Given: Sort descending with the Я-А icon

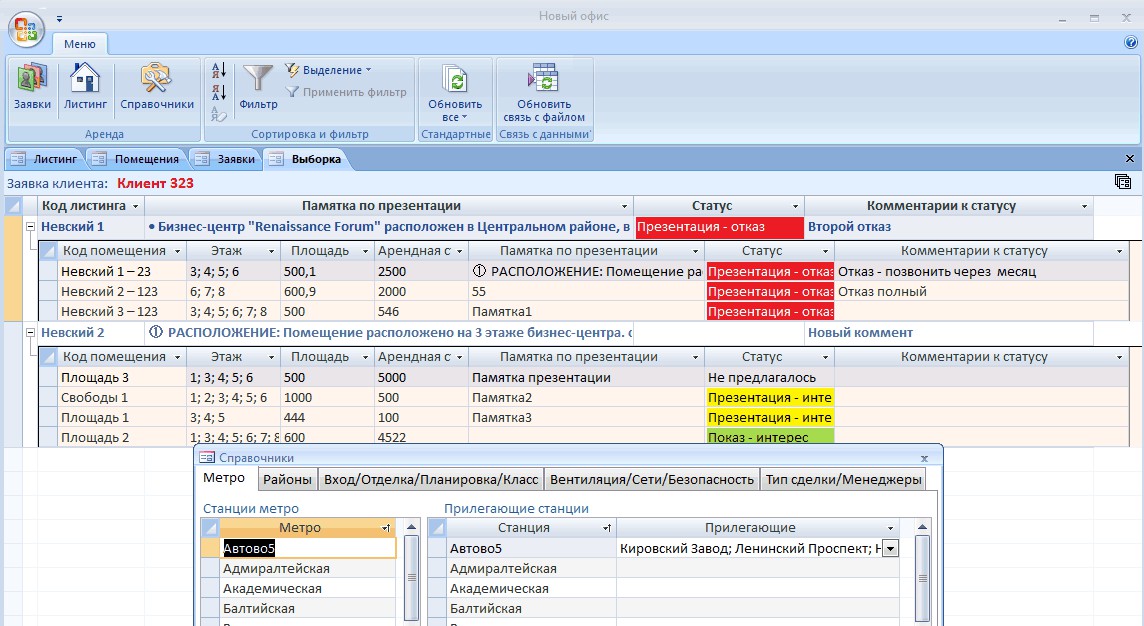Looking at the screenshot, I should tap(220, 92).
